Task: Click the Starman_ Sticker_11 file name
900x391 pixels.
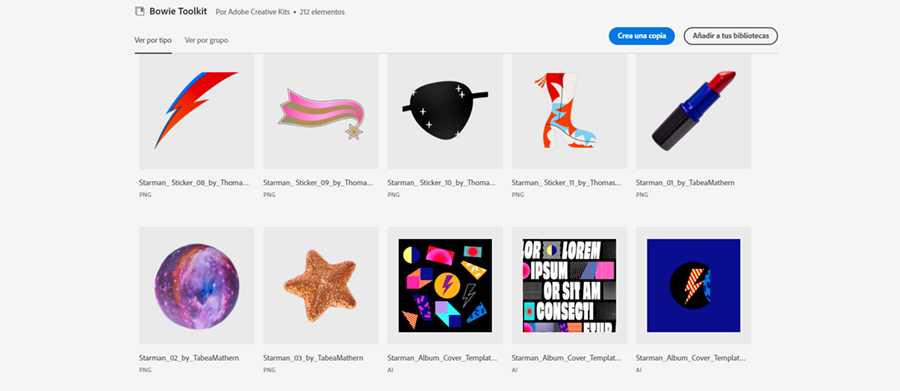Action: (567, 183)
